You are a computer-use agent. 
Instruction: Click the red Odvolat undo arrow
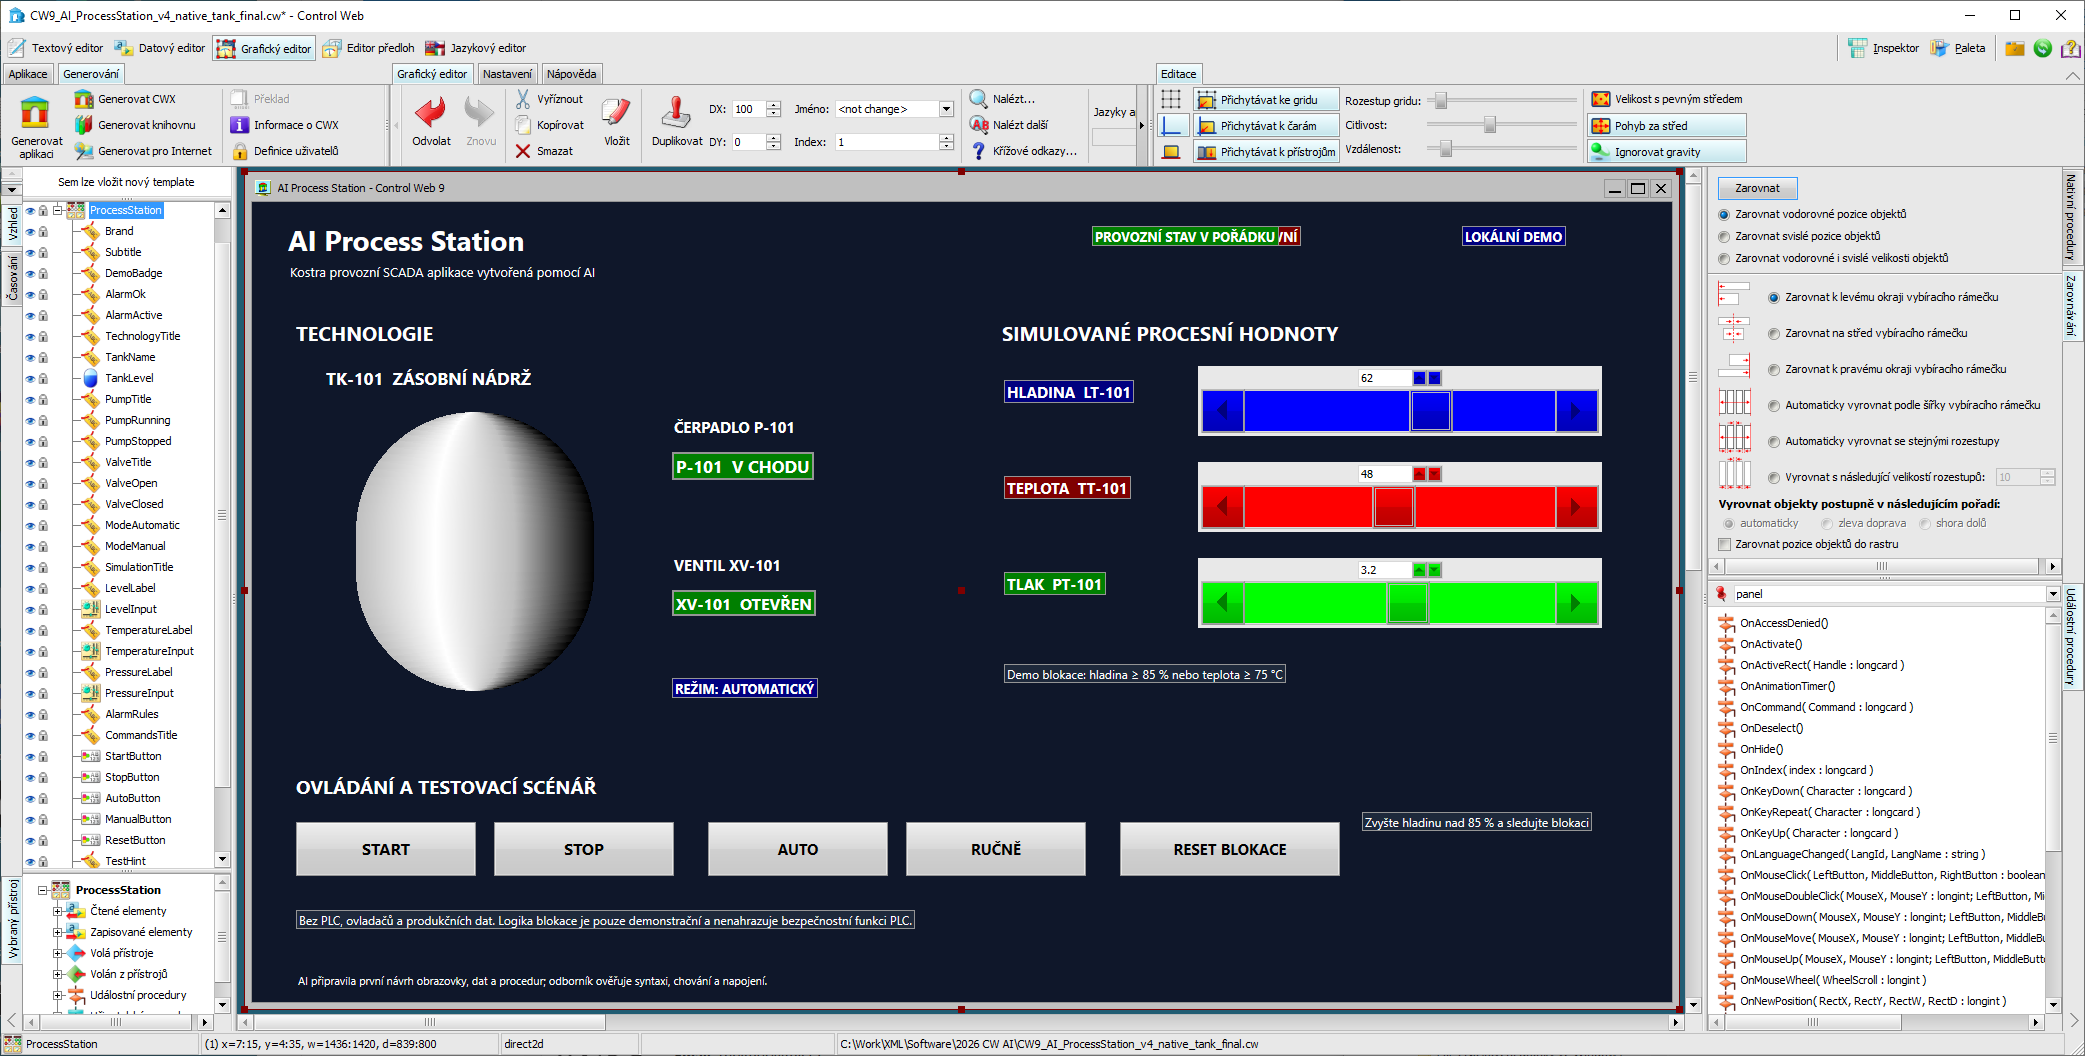431,112
